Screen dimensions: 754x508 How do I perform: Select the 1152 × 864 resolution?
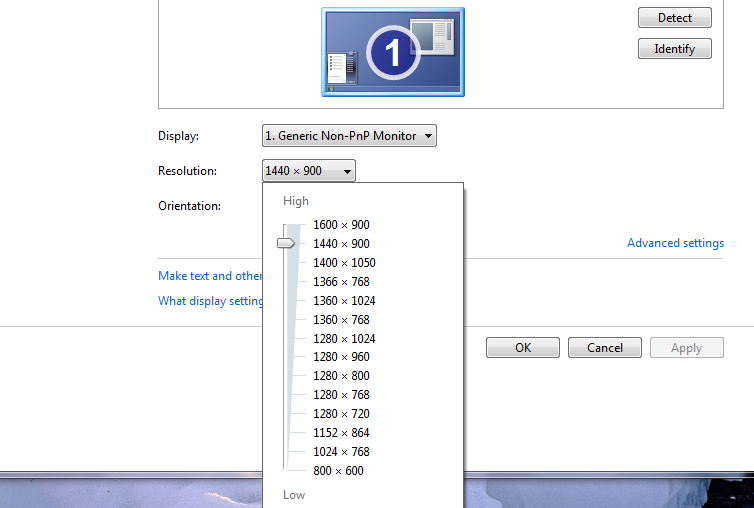[341, 432]
